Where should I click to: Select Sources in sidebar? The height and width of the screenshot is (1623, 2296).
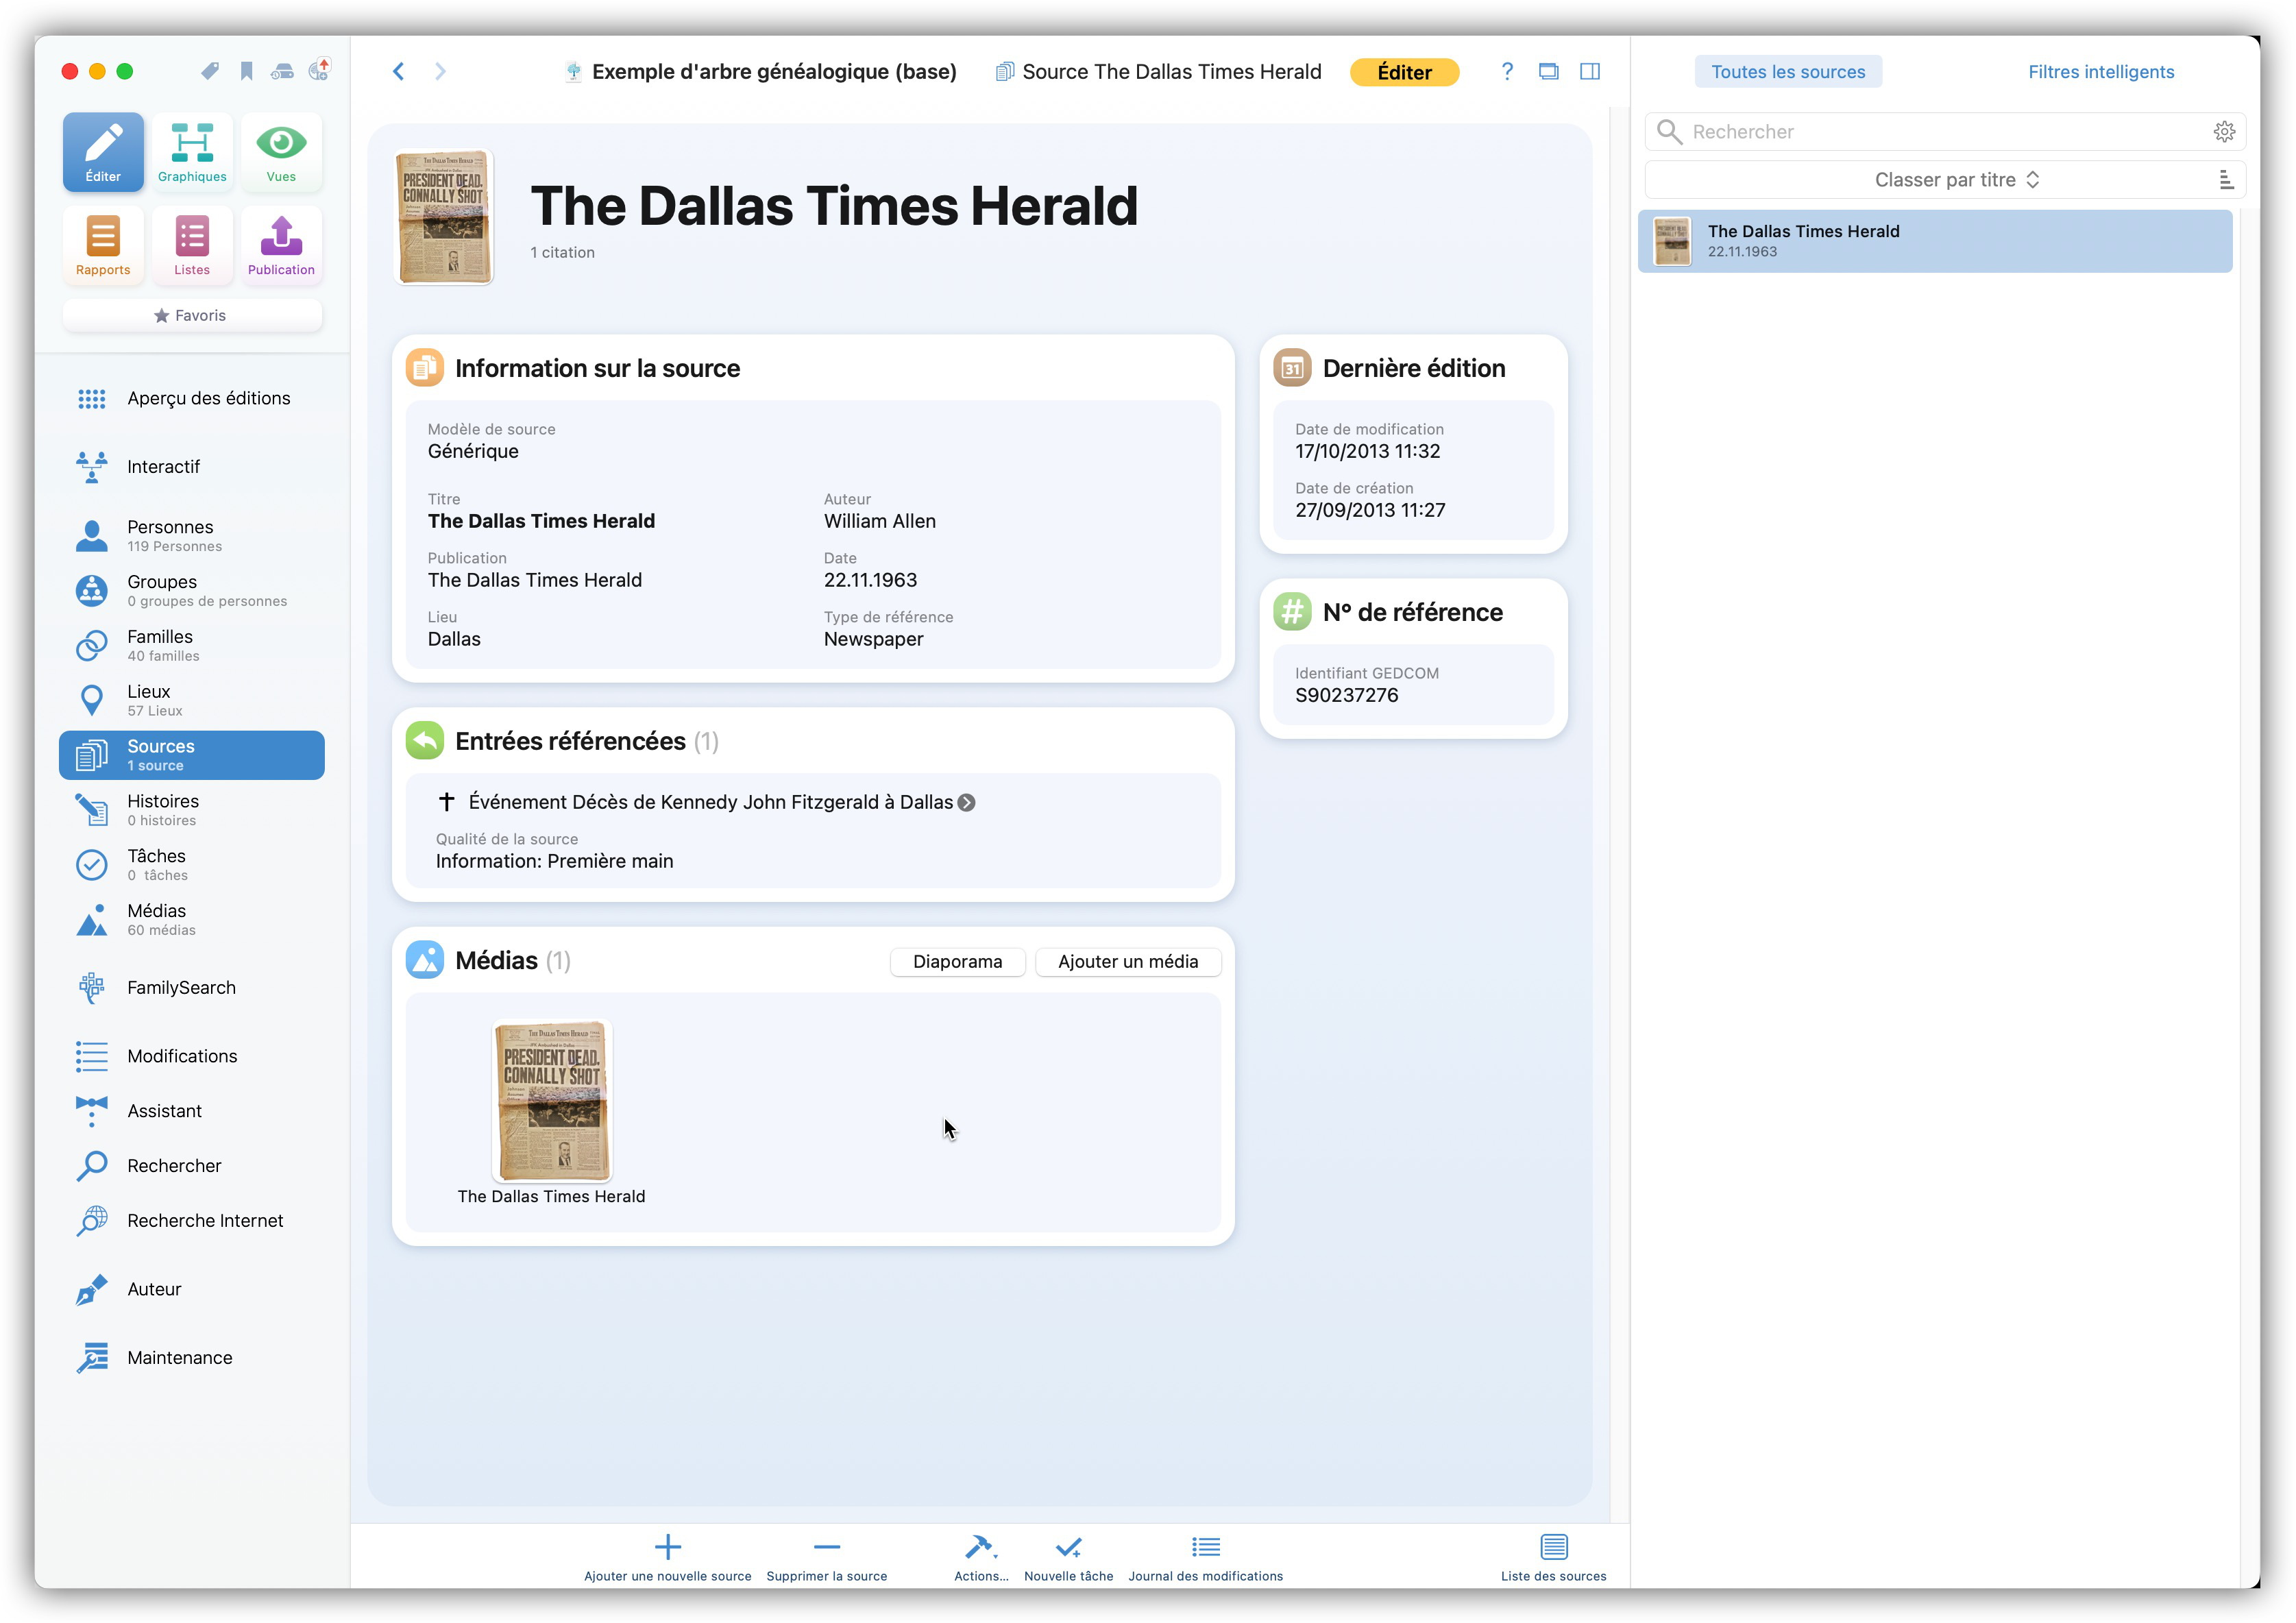click(x=192, y=755)
